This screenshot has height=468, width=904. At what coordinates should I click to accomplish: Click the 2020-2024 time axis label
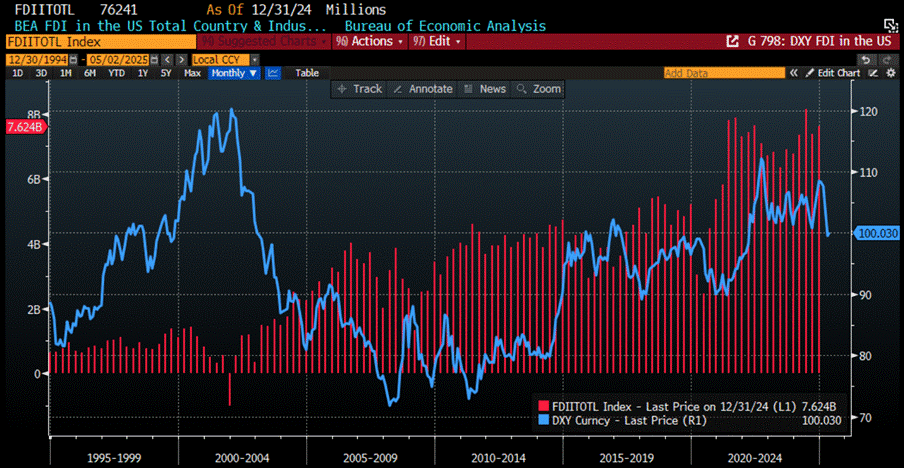click(x=755, y=458)
